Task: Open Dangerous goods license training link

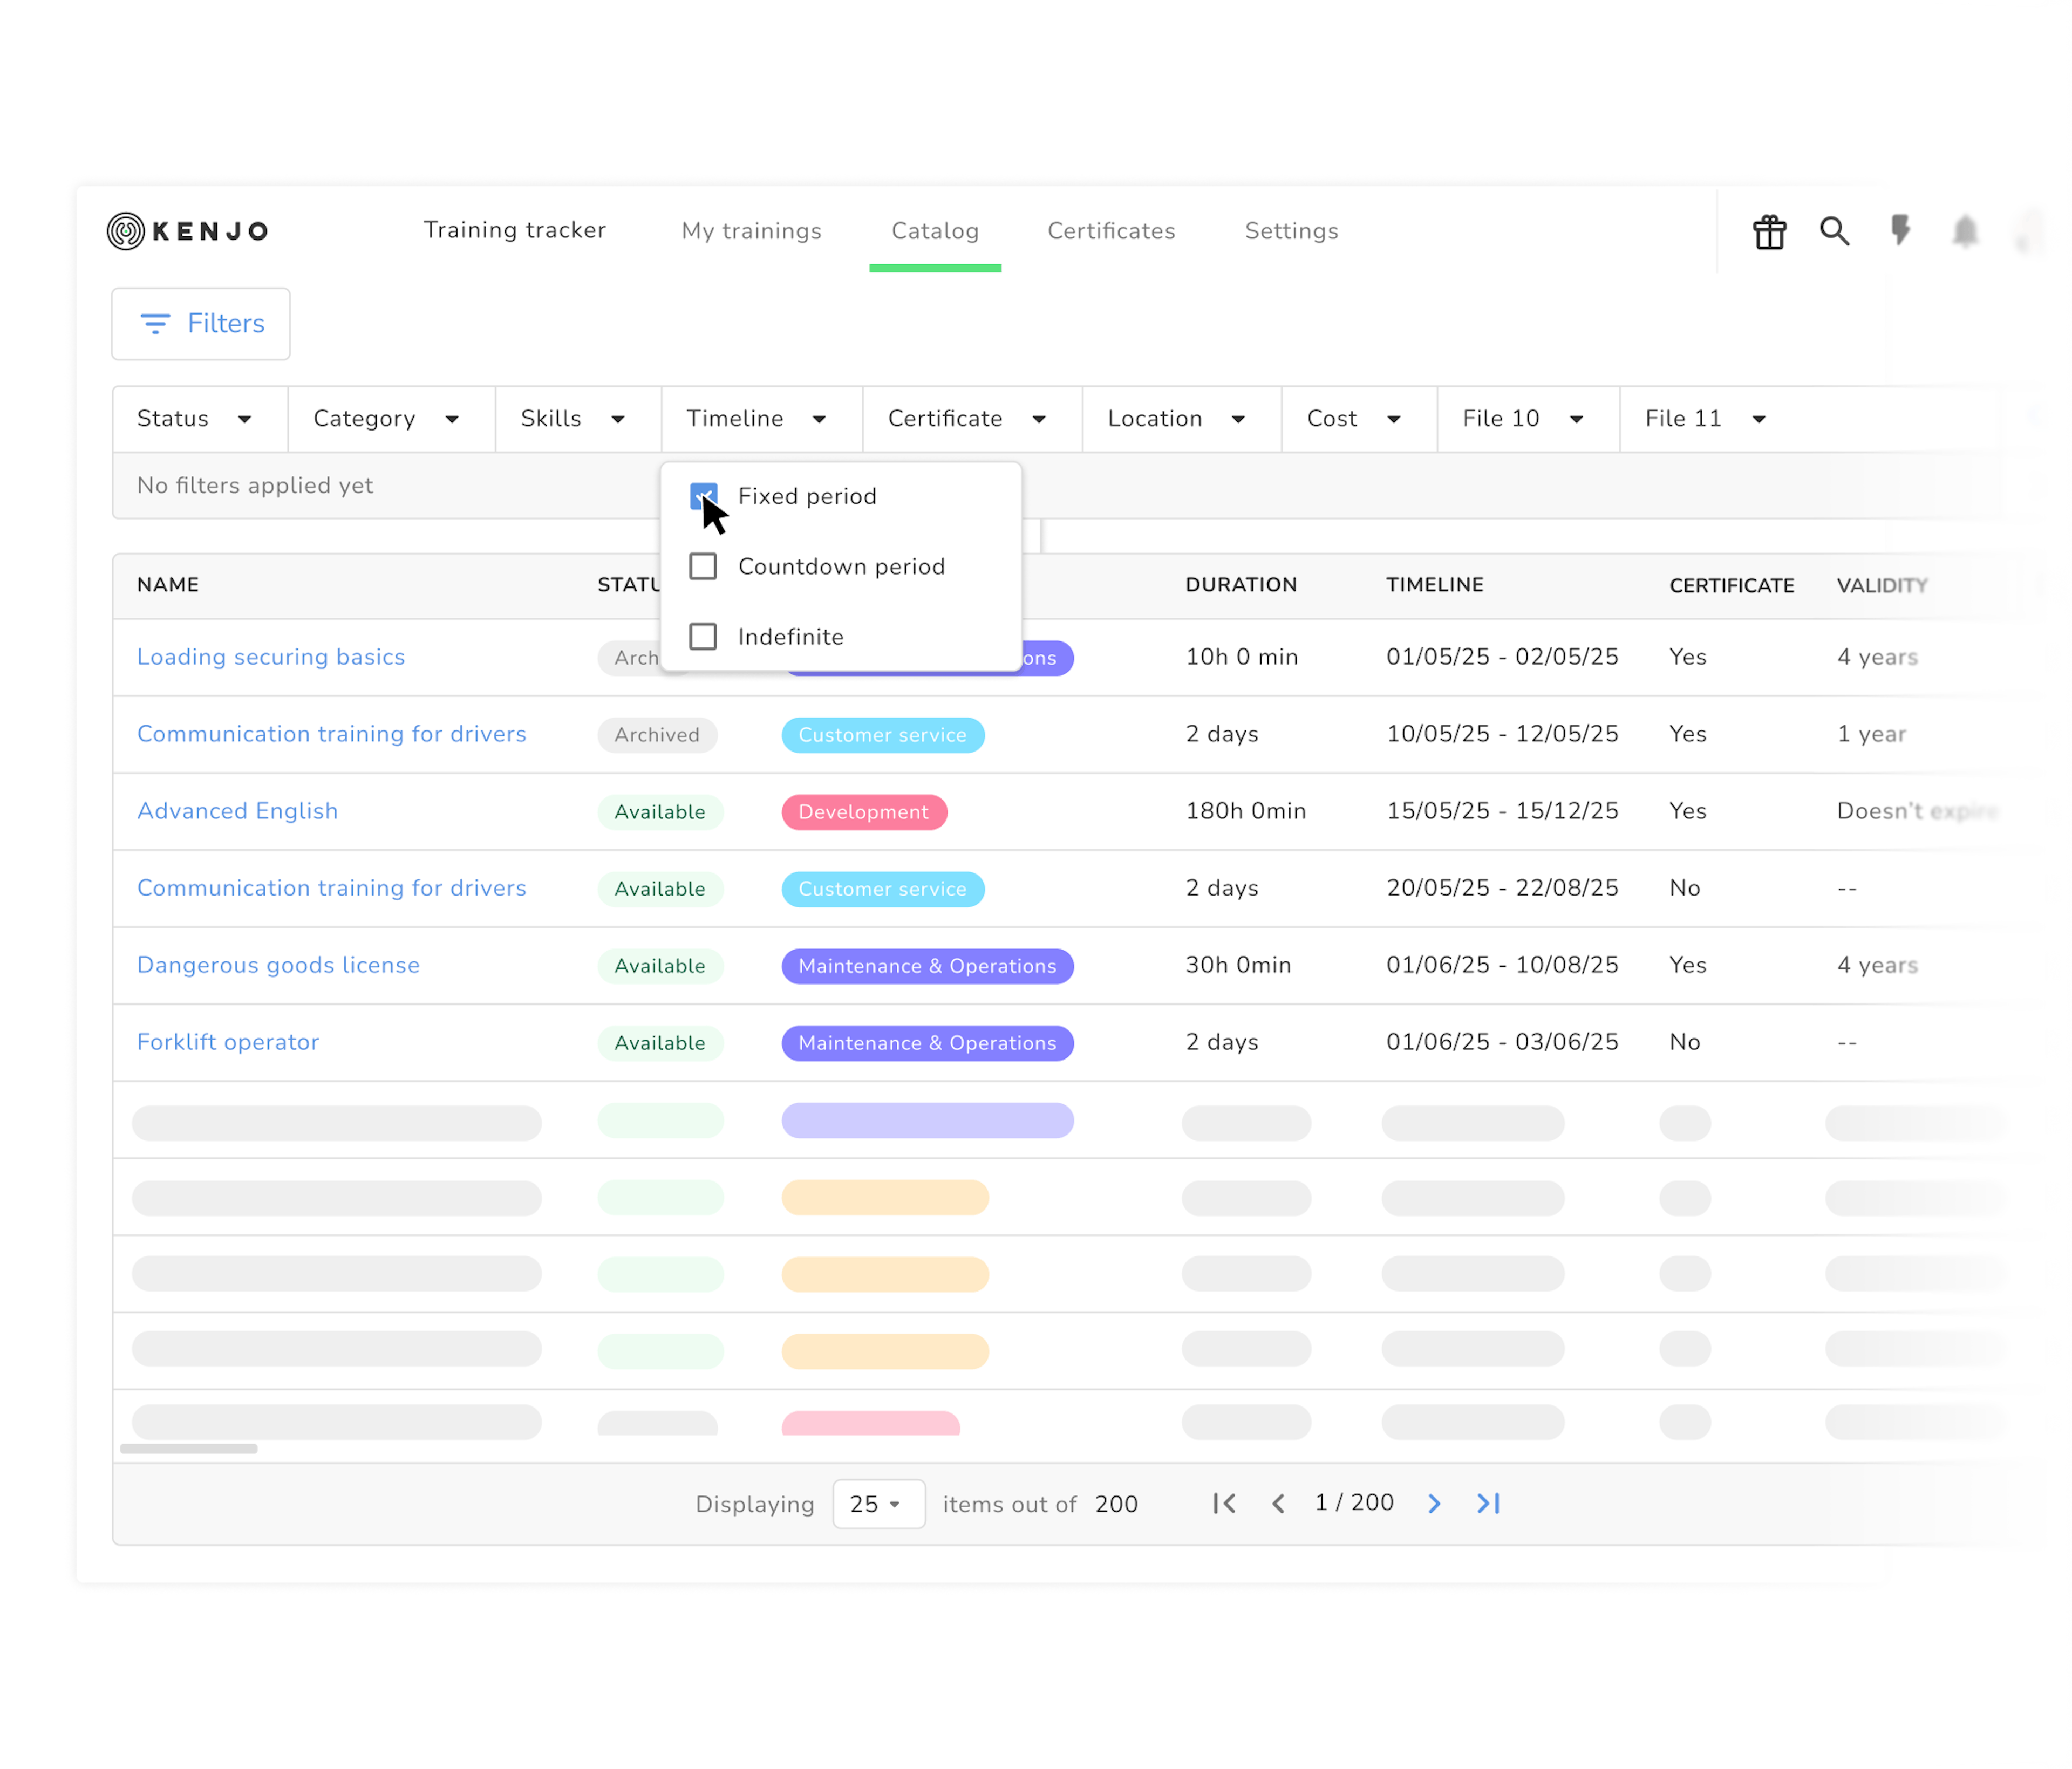Action: tap(278, 965)
